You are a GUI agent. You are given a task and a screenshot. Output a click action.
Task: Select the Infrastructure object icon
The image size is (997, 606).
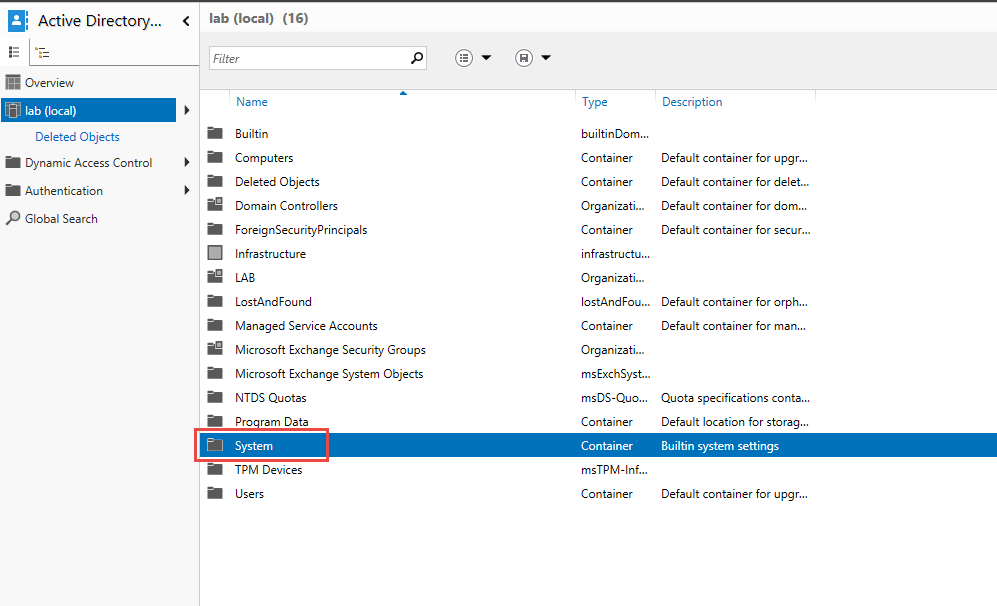tap(215, 253)
